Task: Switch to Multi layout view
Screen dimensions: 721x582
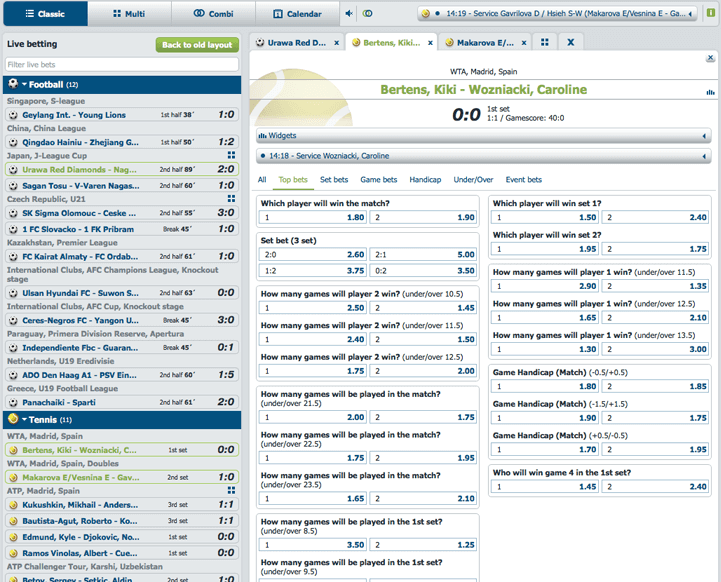Action: [x=129, y=14]
